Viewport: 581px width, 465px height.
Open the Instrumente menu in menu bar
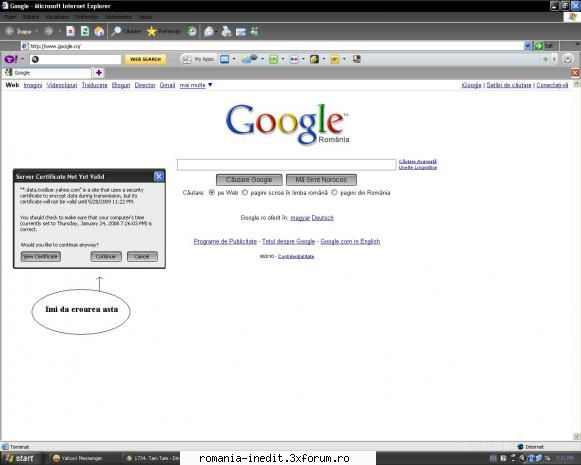coord(118,17)
